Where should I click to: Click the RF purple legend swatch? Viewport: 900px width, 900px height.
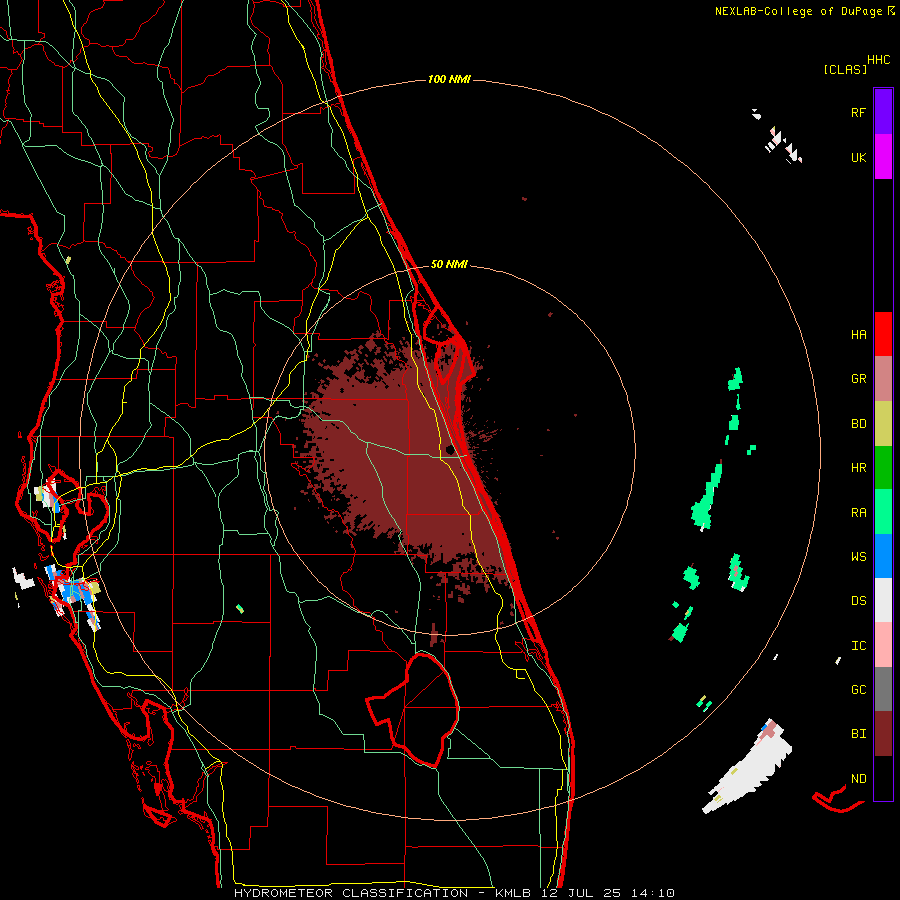[883, 112]
